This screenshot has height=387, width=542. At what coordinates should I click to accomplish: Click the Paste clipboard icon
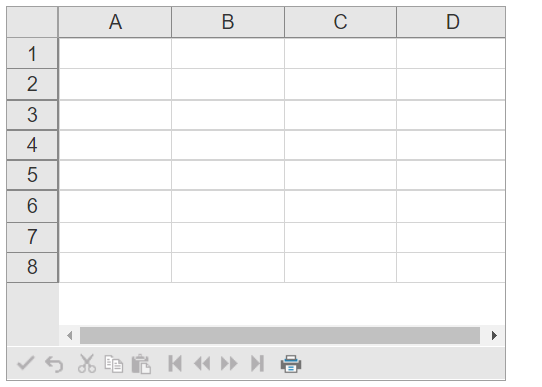click(141, 364)
